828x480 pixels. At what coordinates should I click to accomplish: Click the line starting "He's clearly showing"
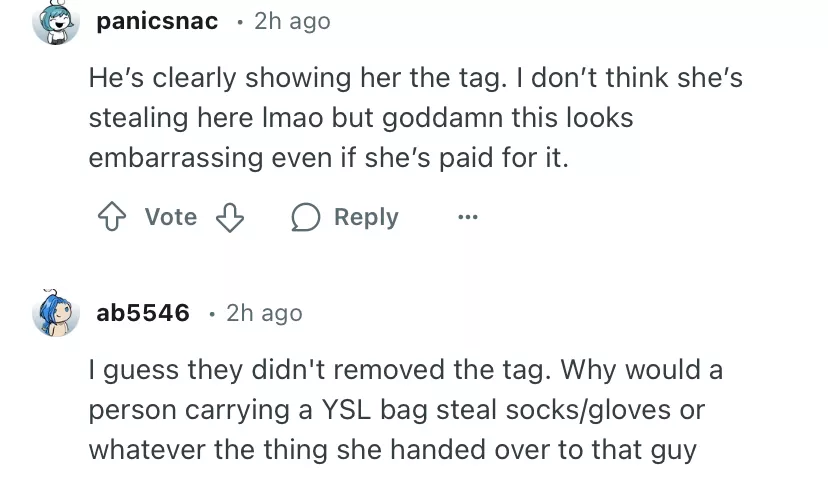(x=415, y=77)
